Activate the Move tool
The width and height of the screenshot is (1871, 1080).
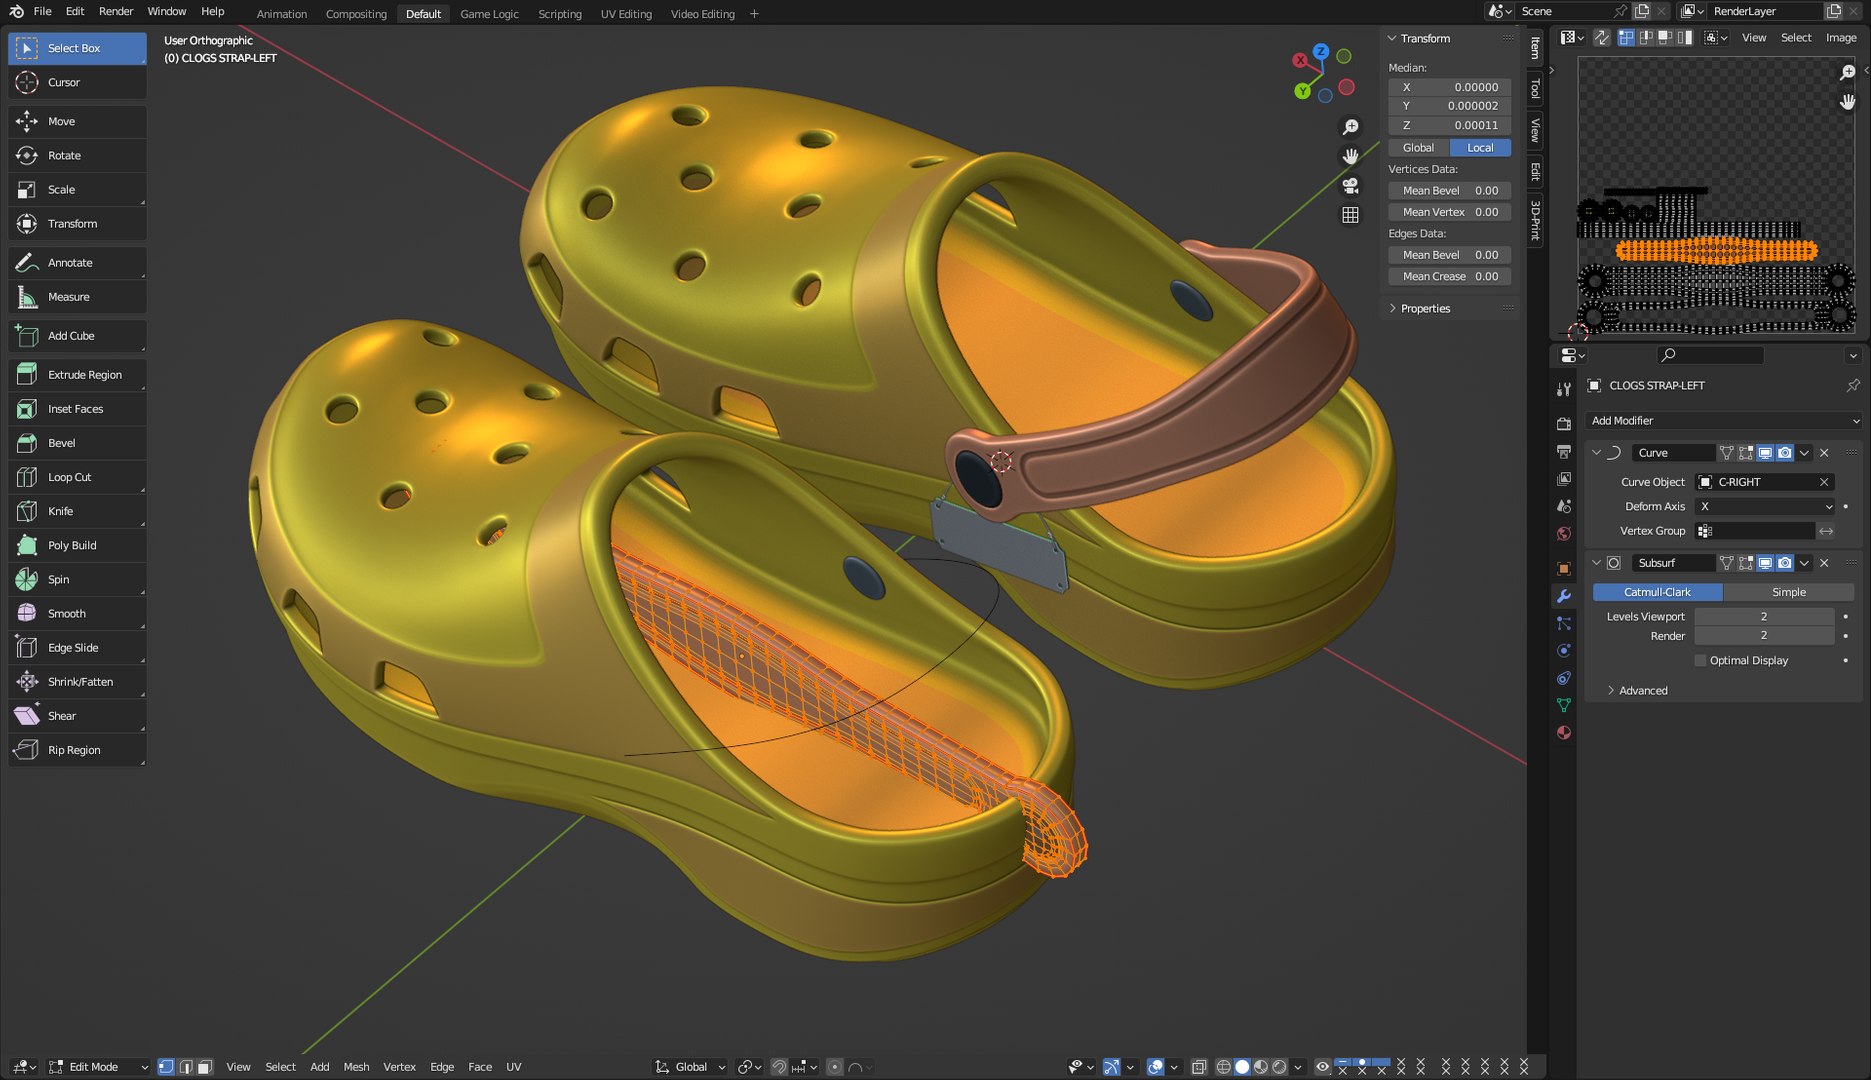pos(77,122)
